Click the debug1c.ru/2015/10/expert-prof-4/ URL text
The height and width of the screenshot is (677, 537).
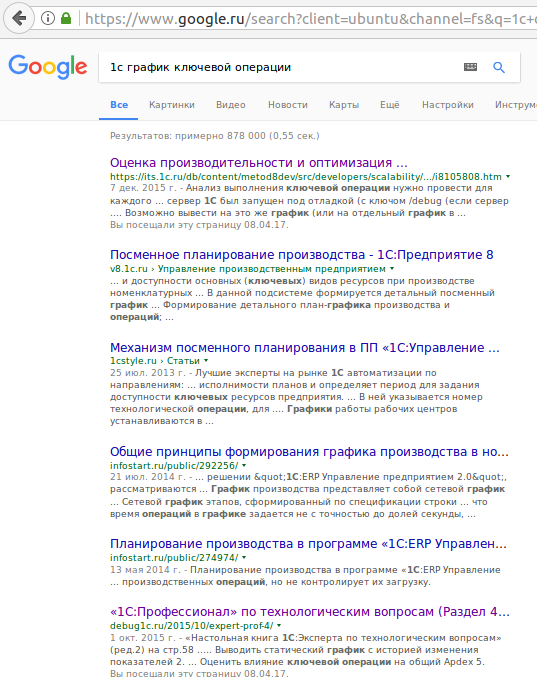tap(192, 626)
